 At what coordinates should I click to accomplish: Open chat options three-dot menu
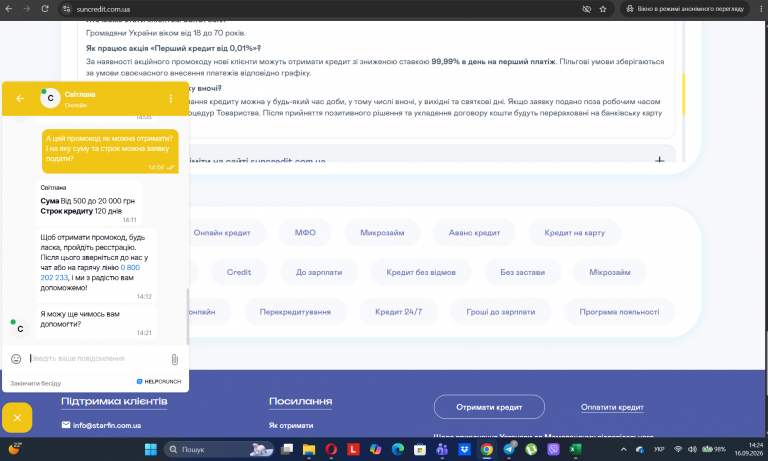(170, 98)
